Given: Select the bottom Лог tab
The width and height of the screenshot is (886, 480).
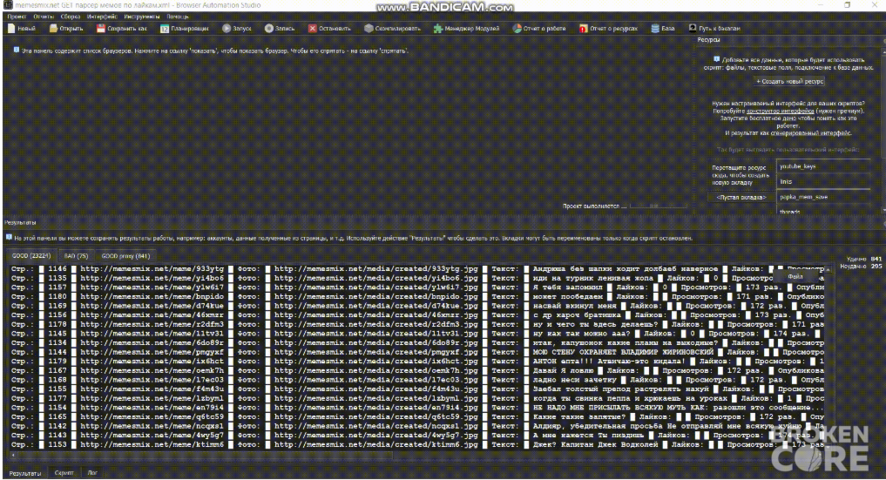Looking at the screenshot, I should click(x=92, y=473).
